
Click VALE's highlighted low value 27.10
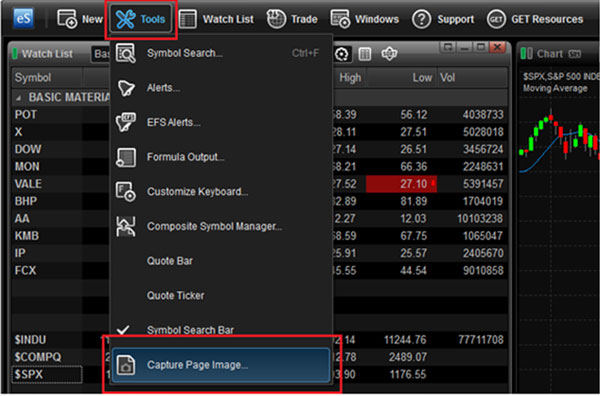tap(401, 184)
